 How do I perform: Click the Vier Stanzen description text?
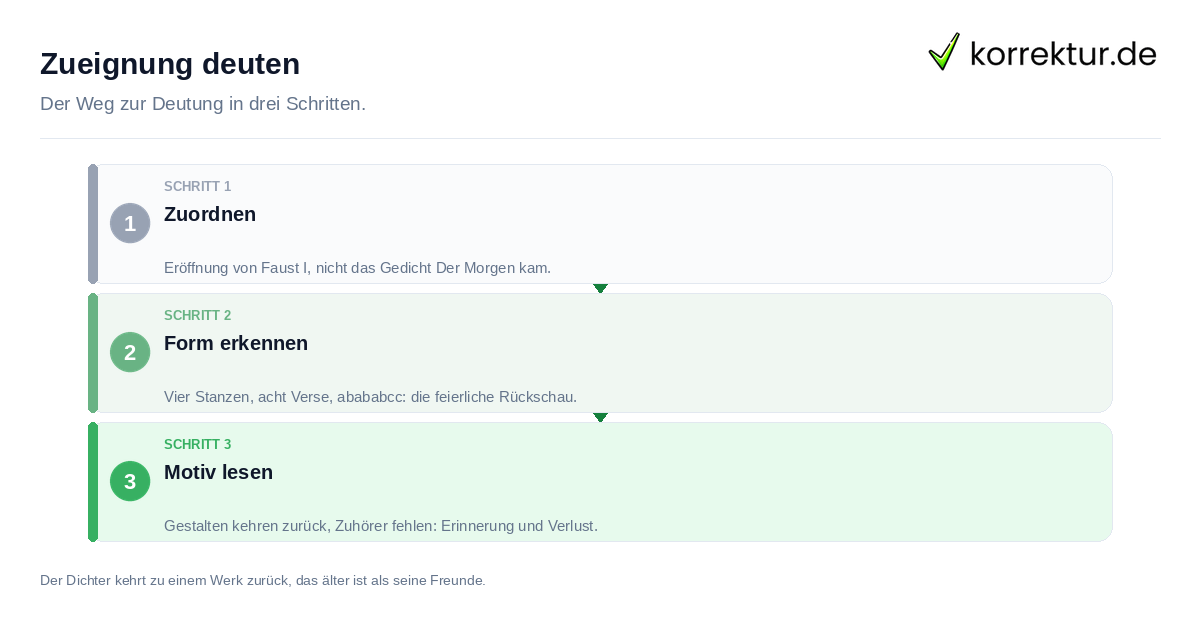tap(371, 397)
